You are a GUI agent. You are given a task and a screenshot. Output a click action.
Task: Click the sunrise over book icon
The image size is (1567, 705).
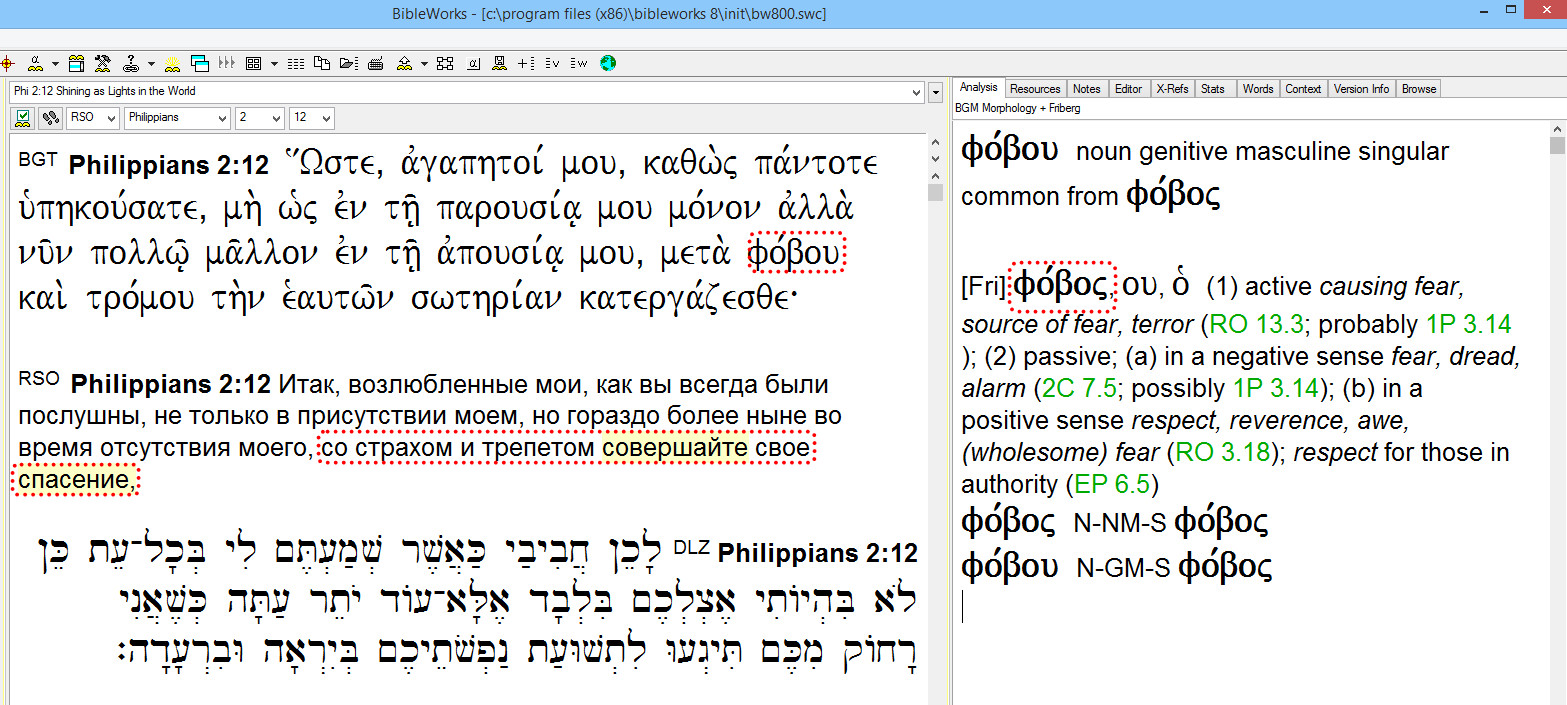click(x=172, y=63)
